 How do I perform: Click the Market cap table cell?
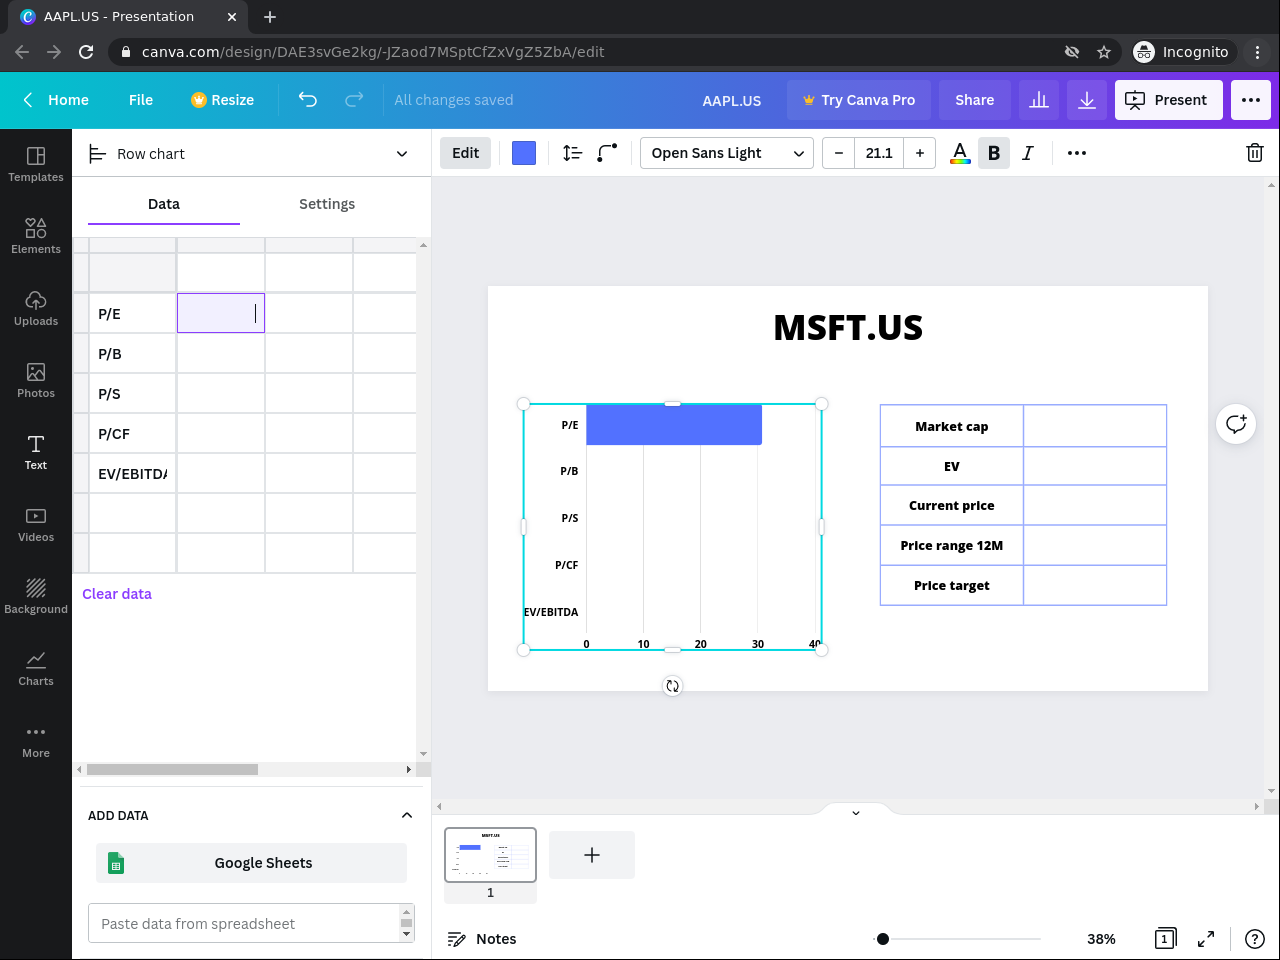click(x=952, y=426)
